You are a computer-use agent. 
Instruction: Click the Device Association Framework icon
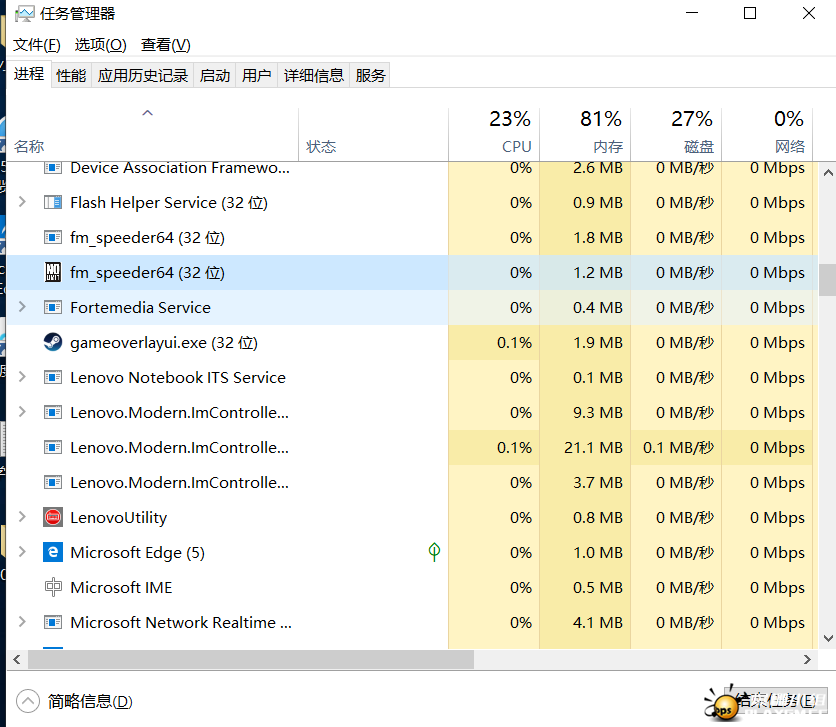(x=53, y=168)
